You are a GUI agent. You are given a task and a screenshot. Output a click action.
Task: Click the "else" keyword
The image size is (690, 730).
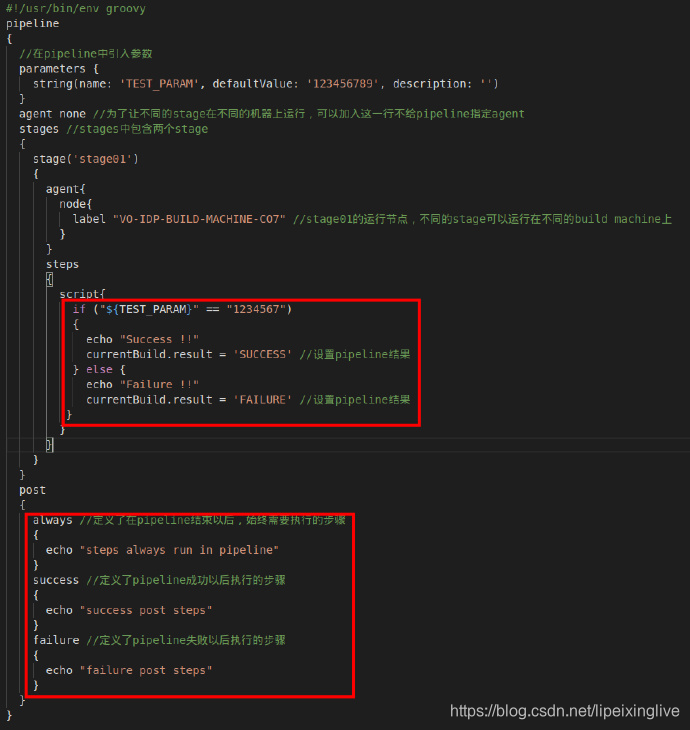point(99,370)
